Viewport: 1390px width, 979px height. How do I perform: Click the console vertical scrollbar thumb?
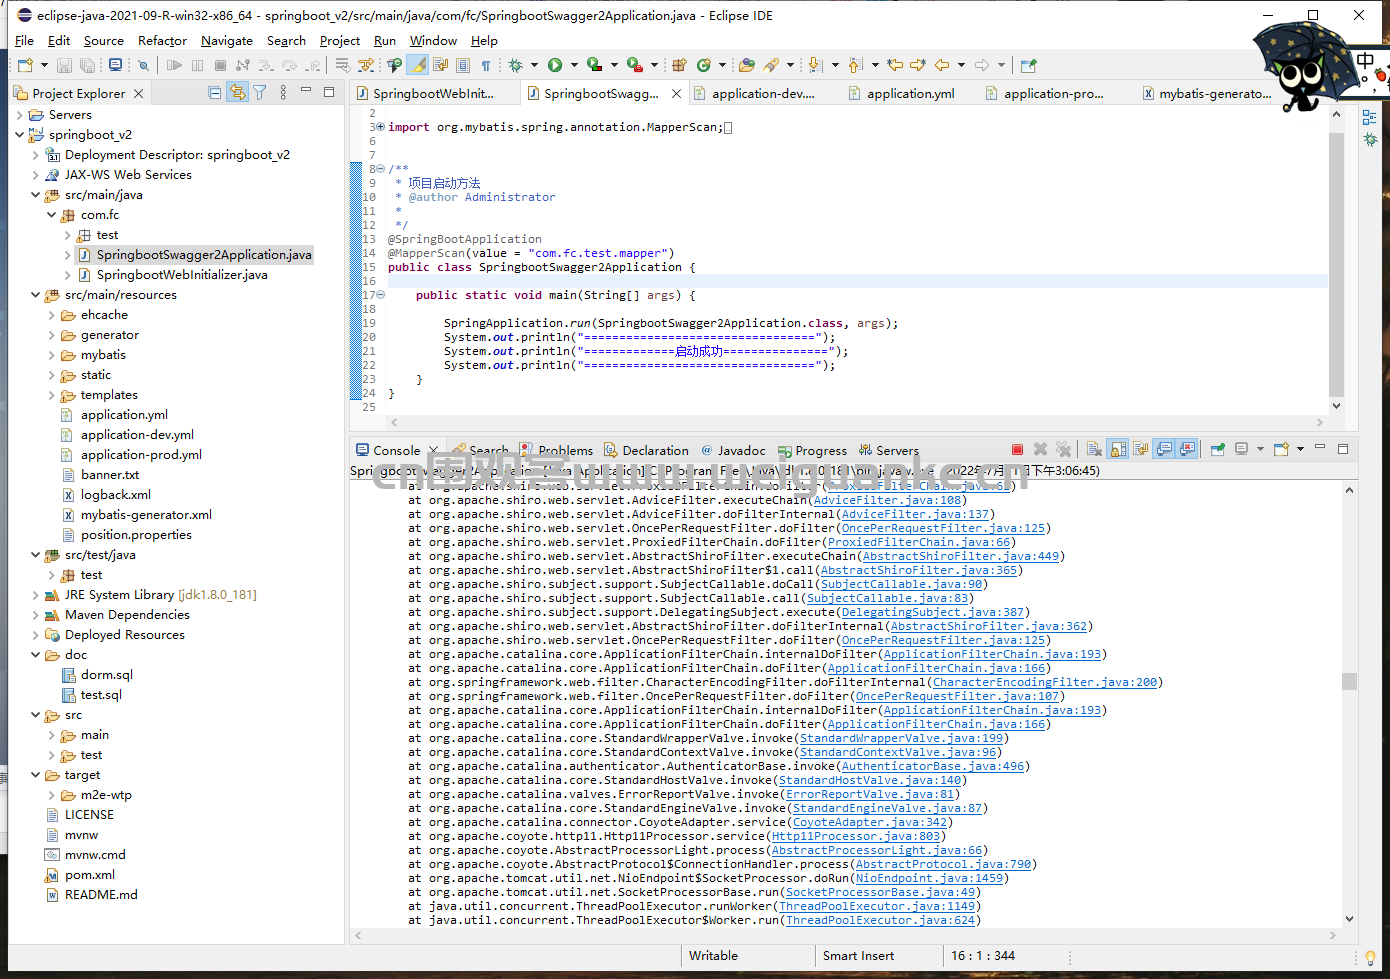(x=1349, y=681)
